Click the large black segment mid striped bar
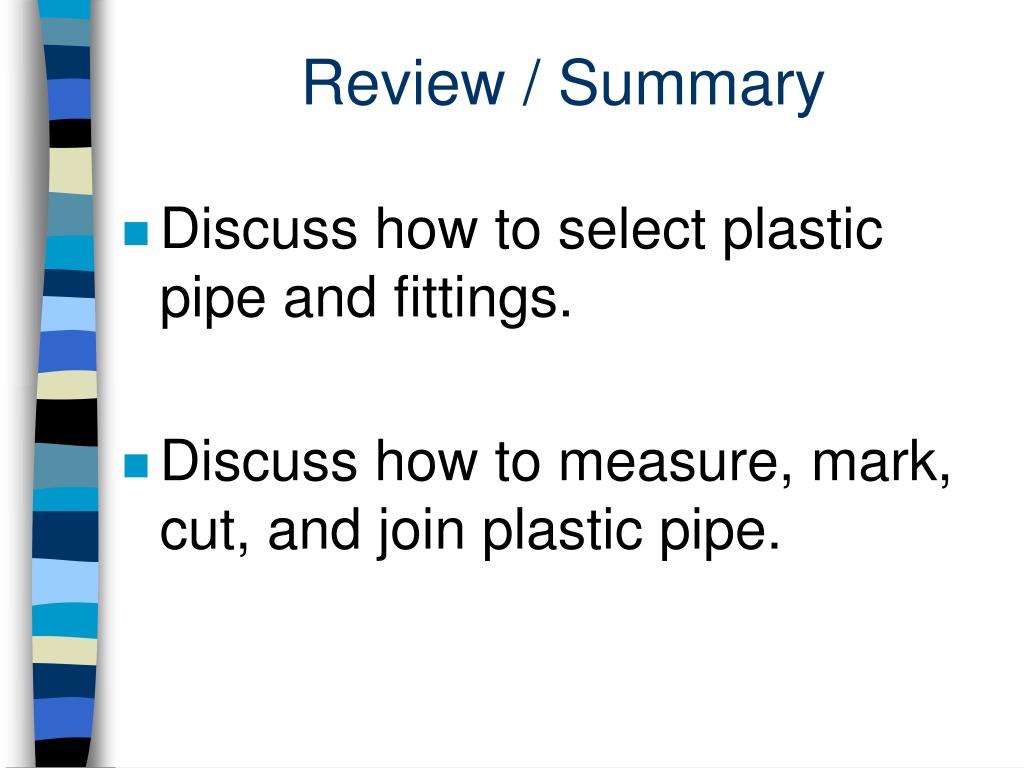This screenshot has width=1024, height=768. tap(66, 422)
